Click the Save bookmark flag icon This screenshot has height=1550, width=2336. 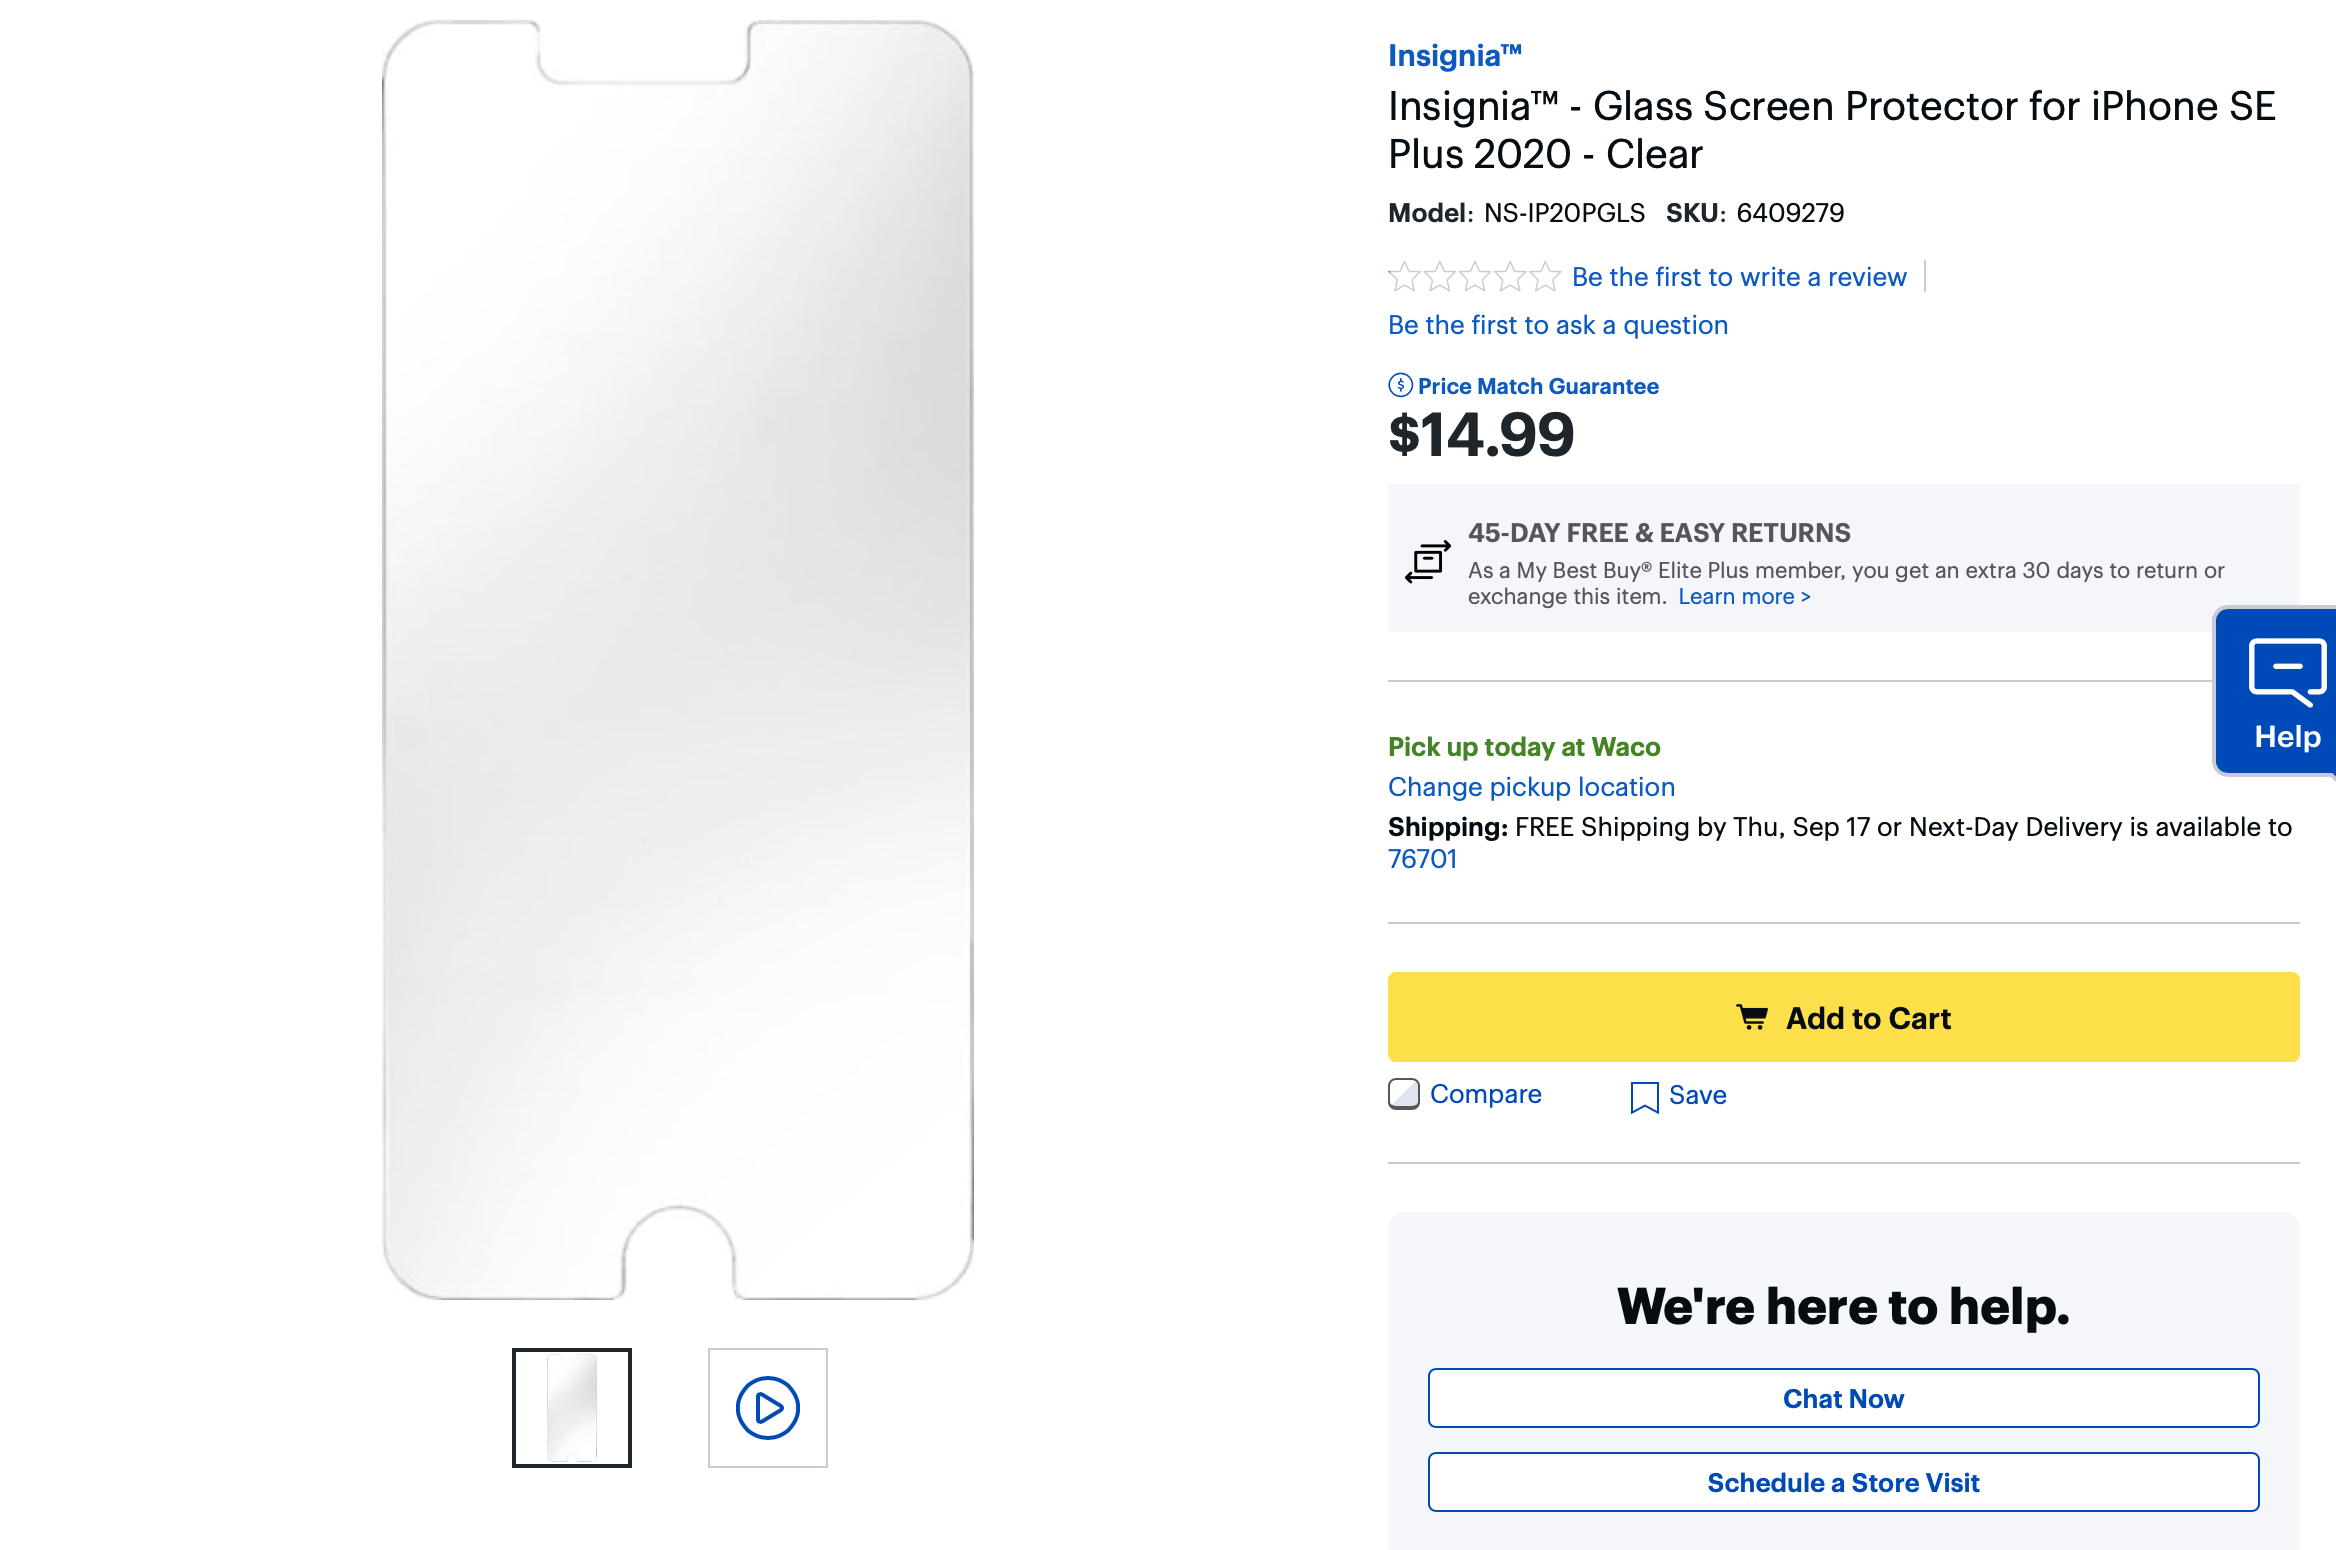point(1645,1095)
